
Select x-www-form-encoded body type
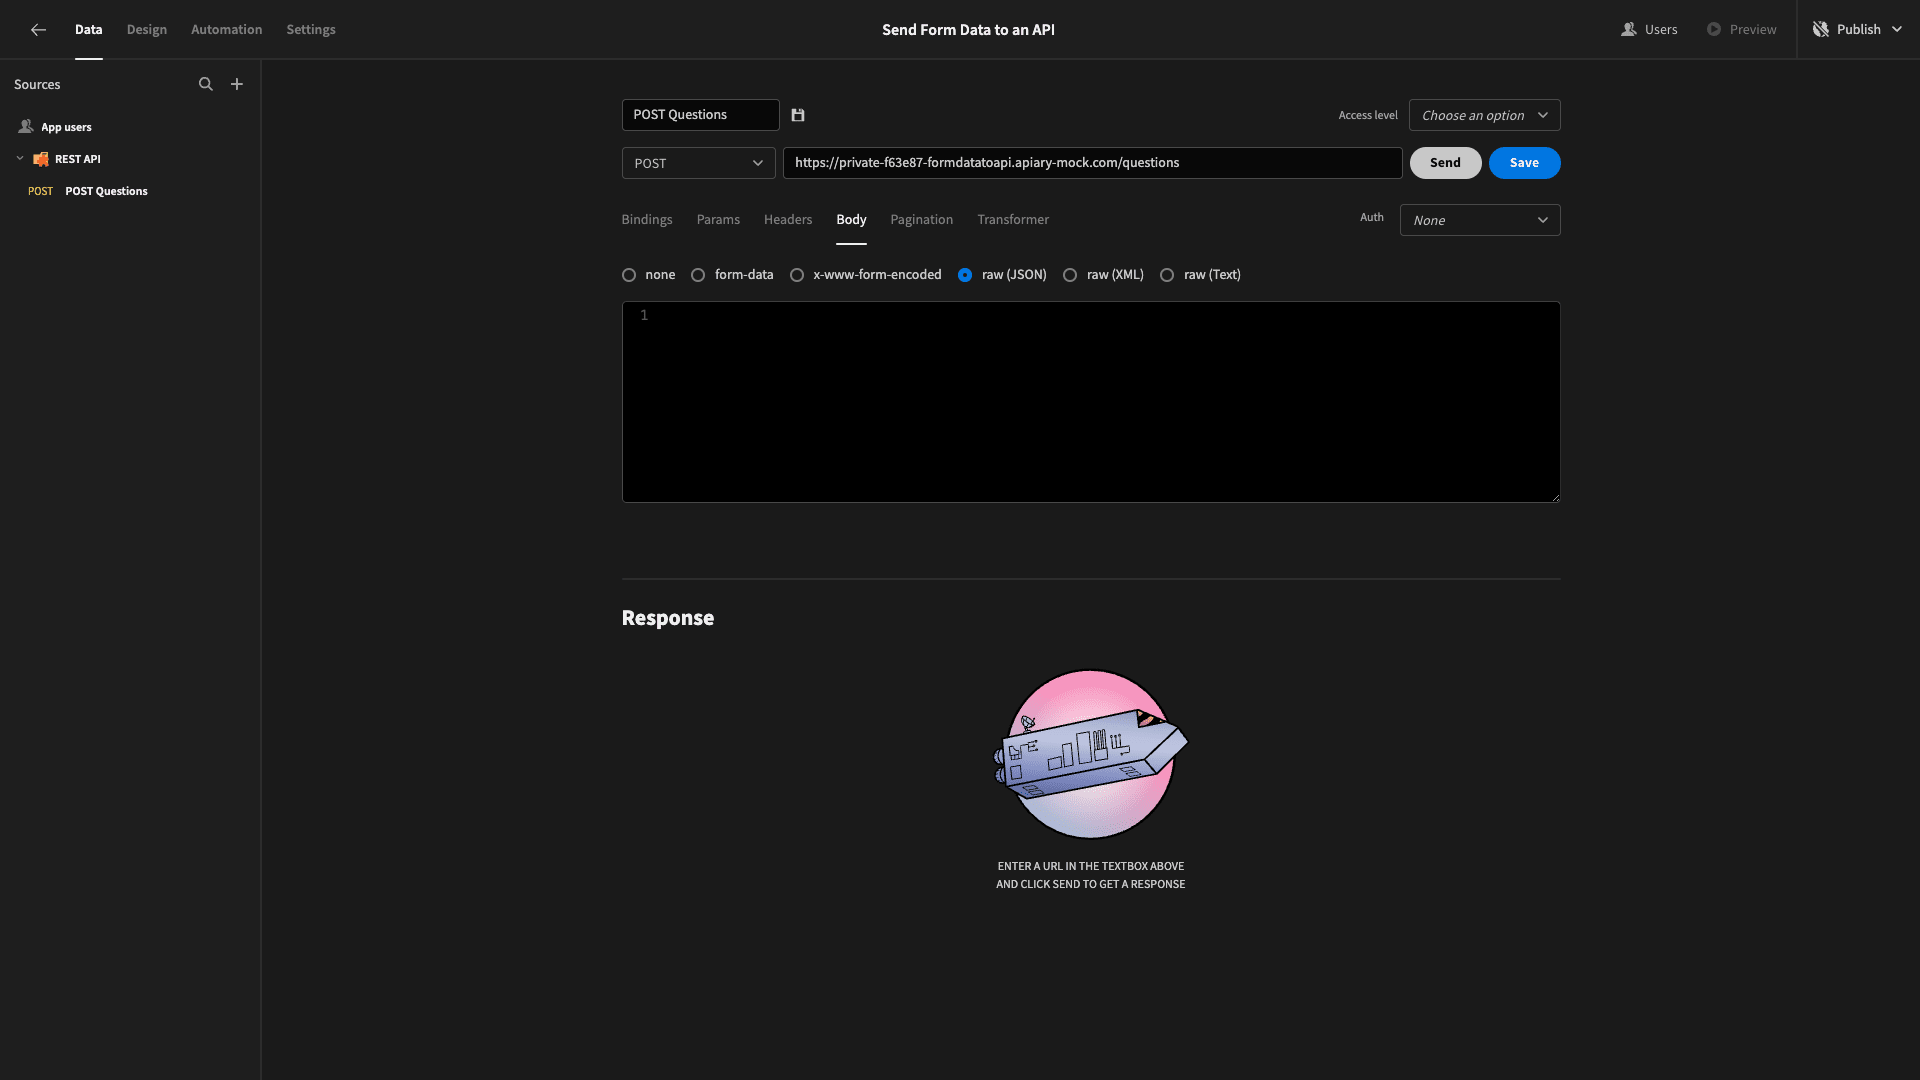797,275
